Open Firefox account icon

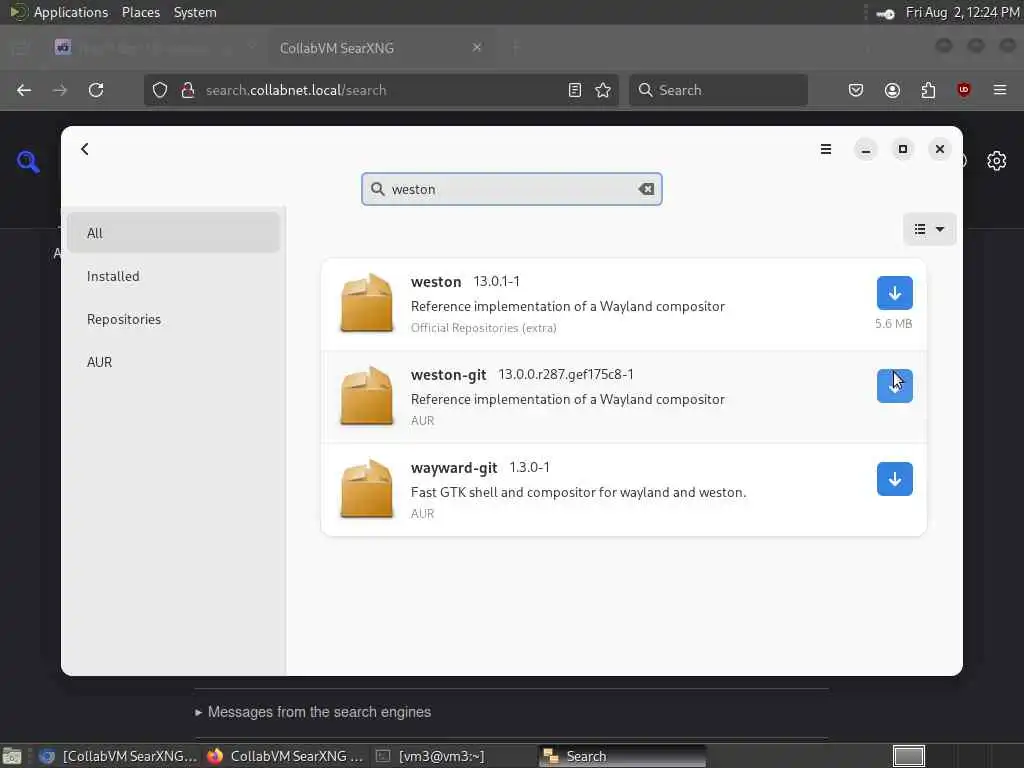(892, 90)
